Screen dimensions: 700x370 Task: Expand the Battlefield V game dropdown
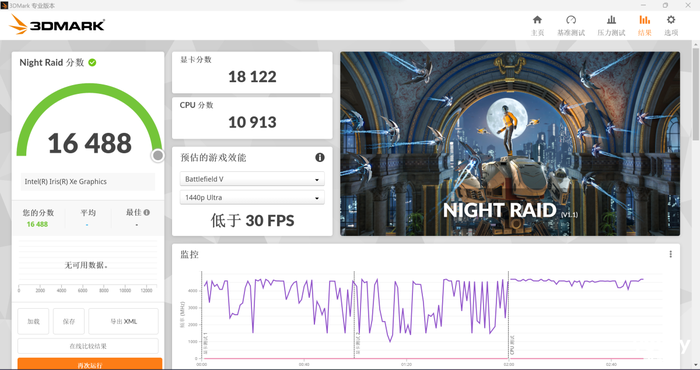point(252,179)
